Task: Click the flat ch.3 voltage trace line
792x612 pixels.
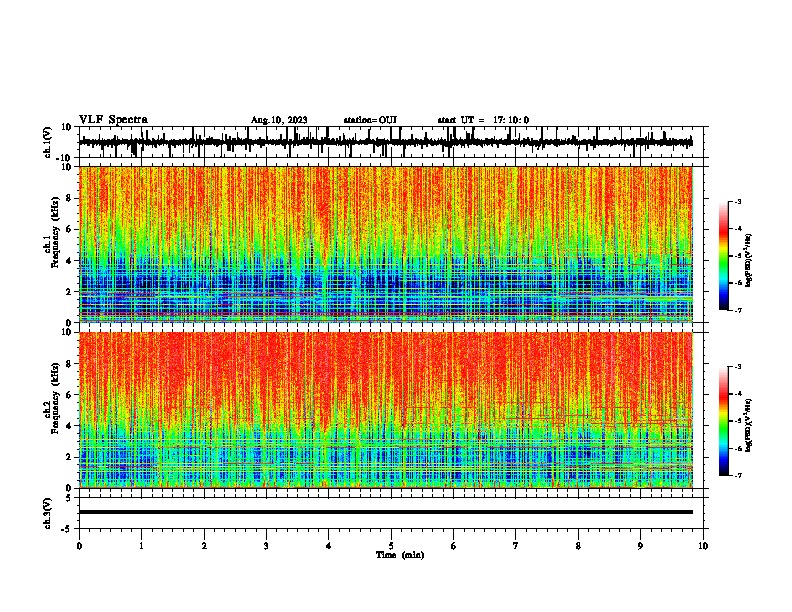Action: point(385,512)
